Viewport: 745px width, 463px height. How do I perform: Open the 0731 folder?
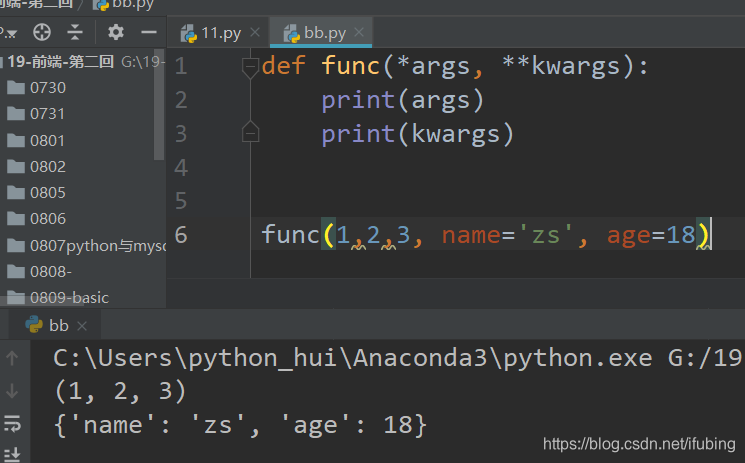tap(47, 114)
